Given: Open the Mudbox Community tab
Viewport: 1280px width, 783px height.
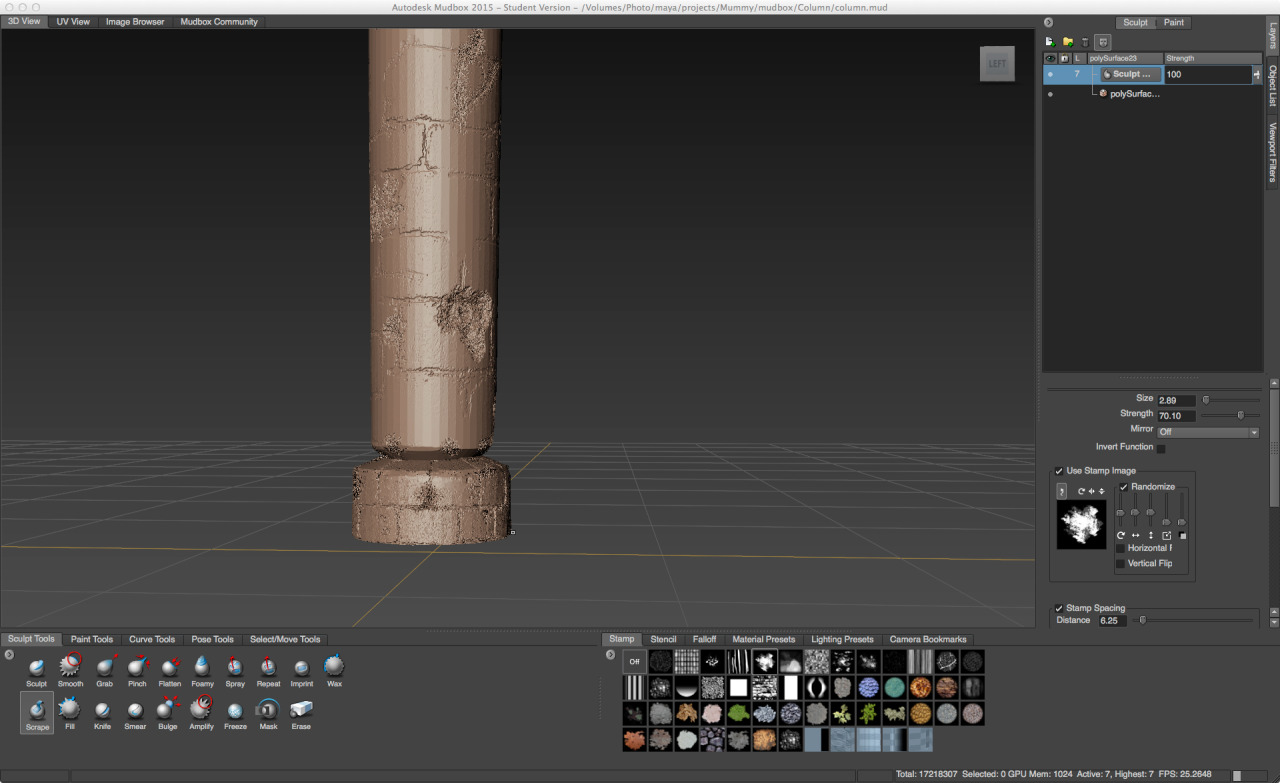Looking at the screenshot, I should [219, 21].
